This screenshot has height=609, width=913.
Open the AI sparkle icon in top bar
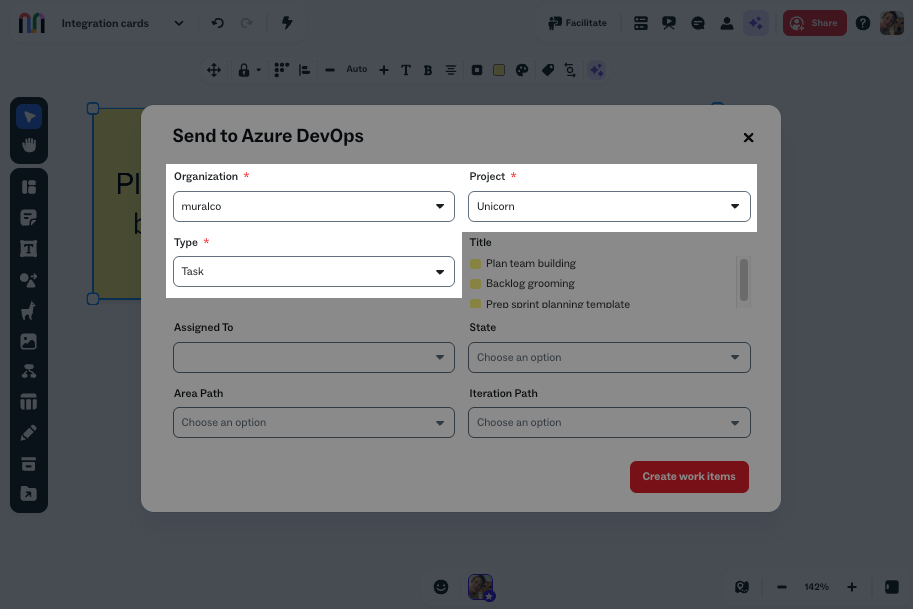coord(756,23)
